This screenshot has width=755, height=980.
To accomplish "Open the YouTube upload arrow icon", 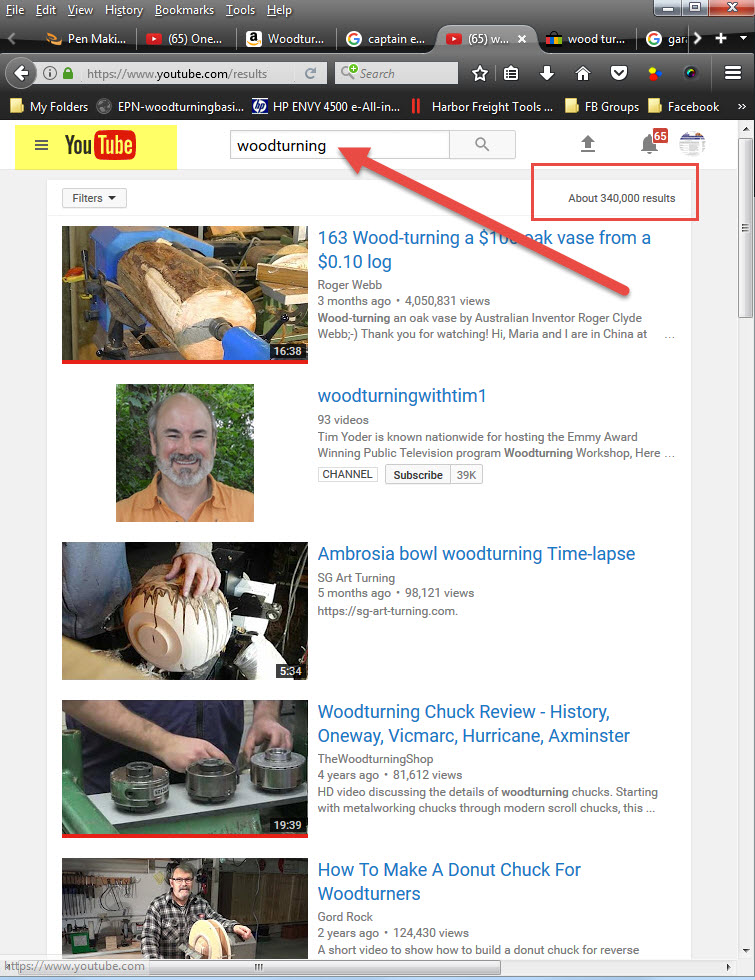I will point(588,144).
